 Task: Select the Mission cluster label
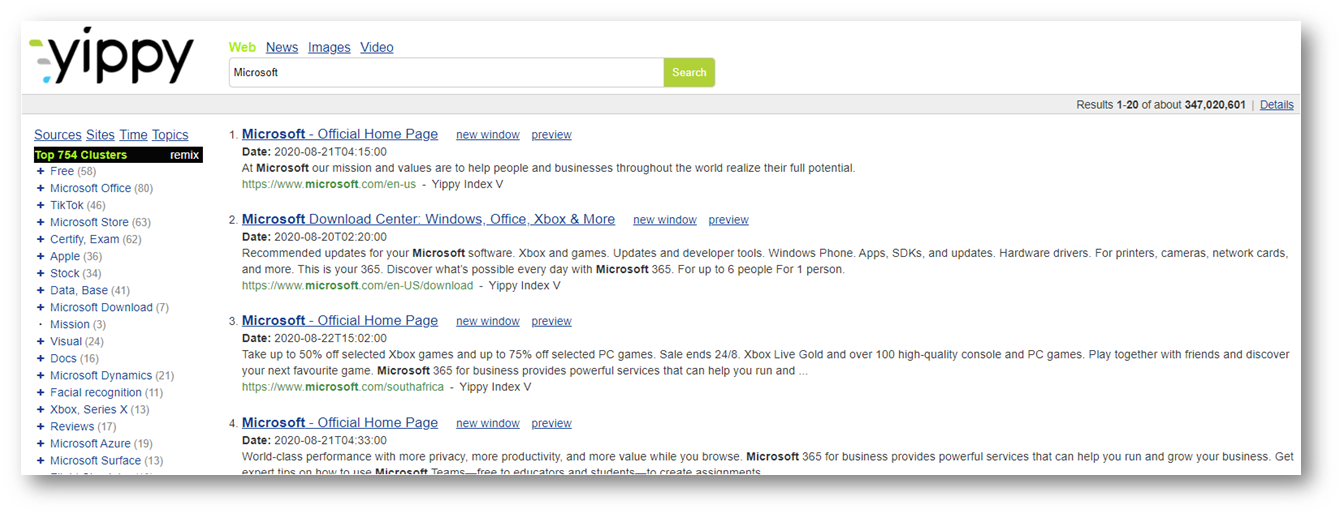point(70,324)
